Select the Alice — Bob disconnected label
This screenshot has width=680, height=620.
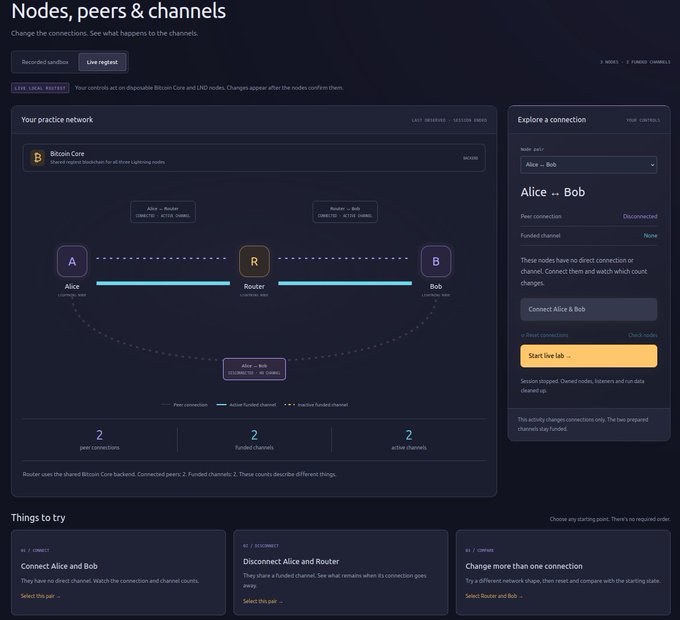click(x=254, y=369)
